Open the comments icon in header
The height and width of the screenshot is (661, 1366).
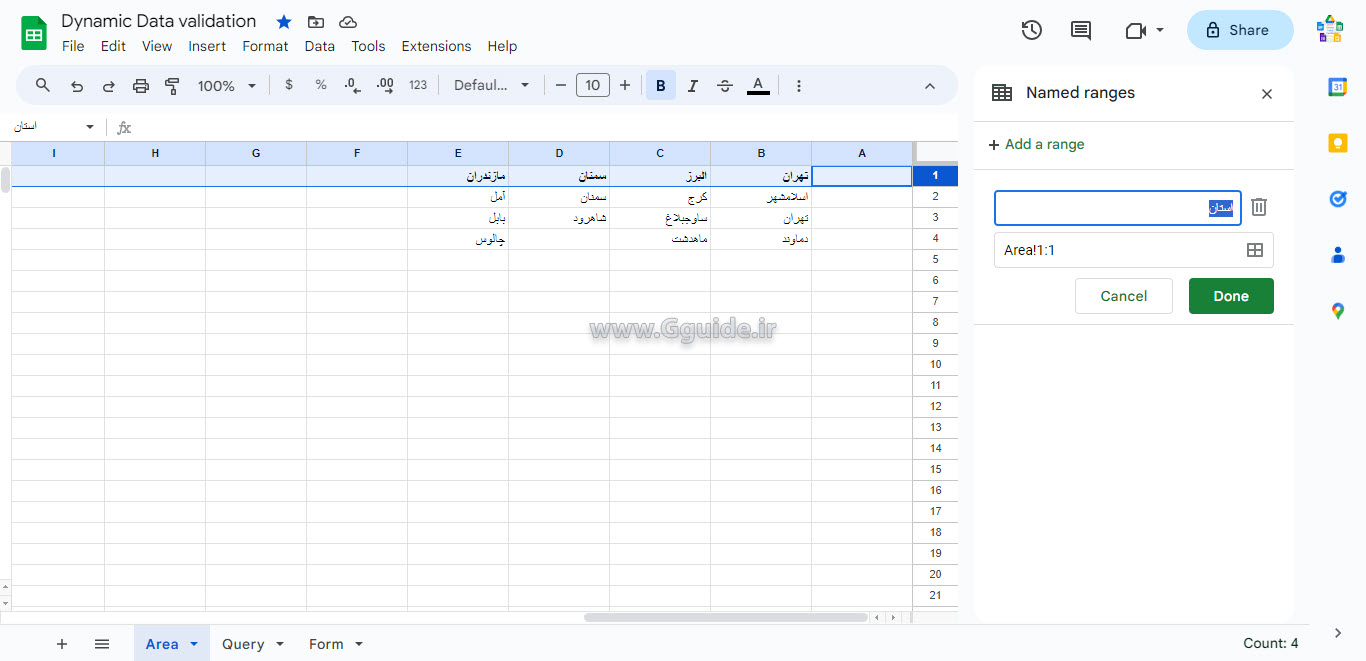coord(1081,30)
